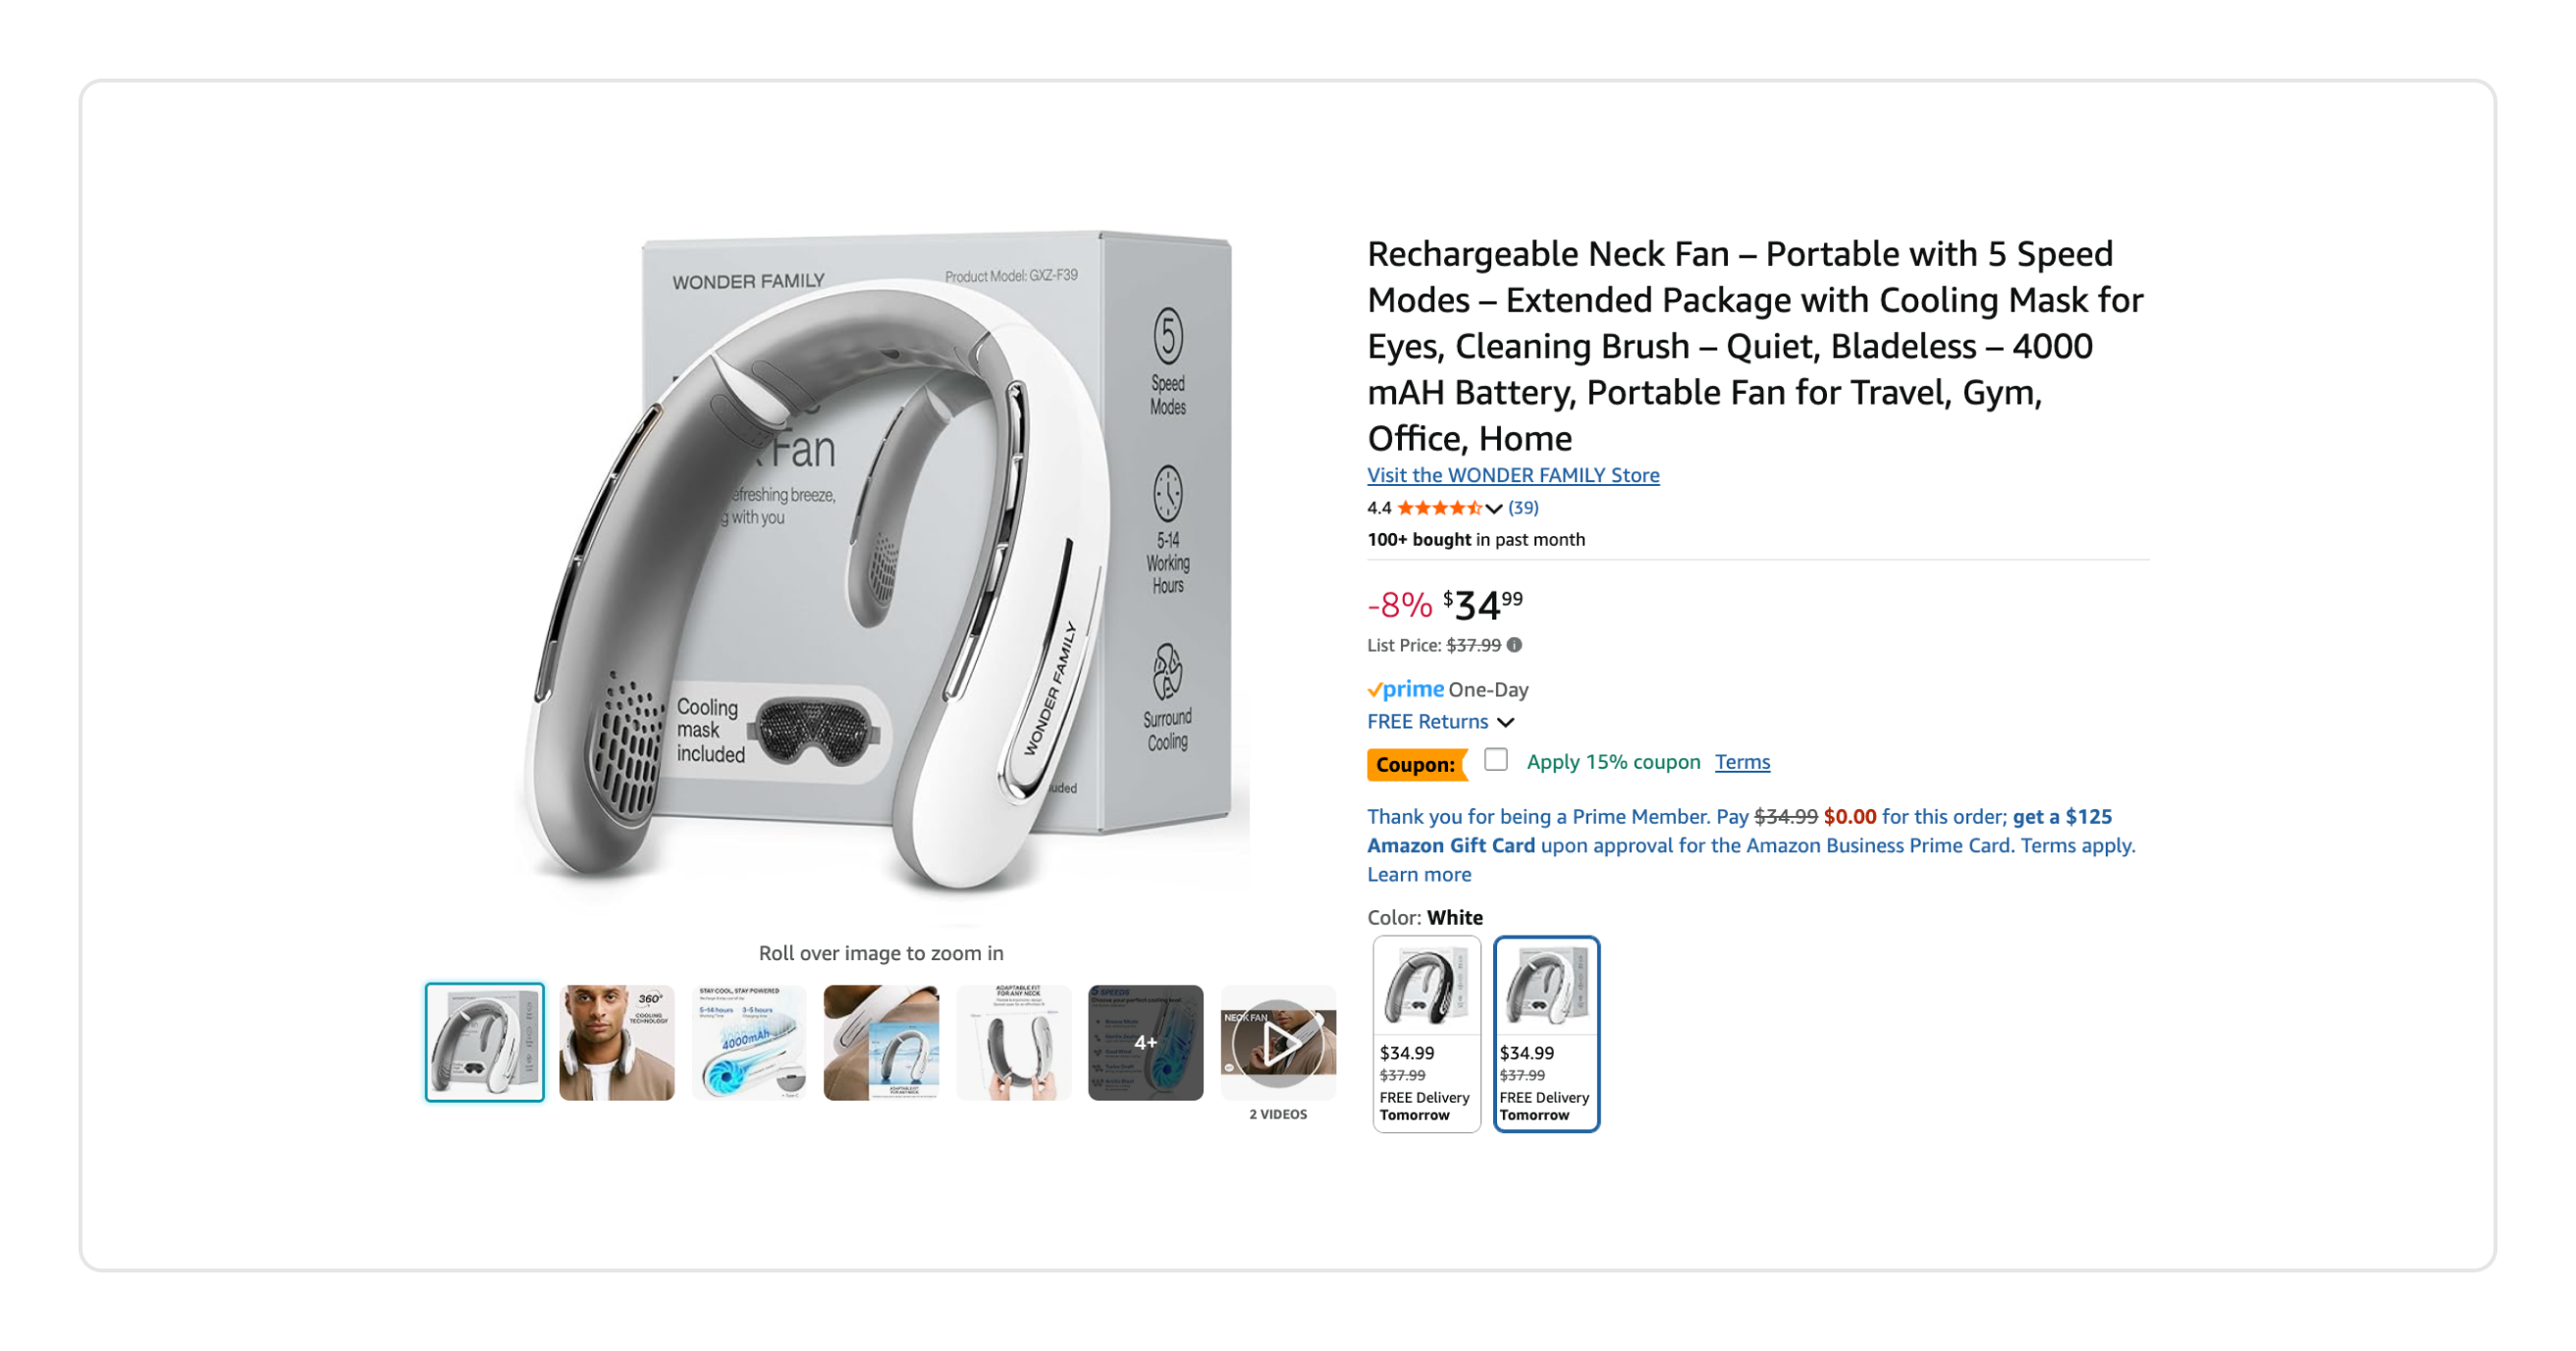Screen dimensions: 2576x1351
Task: View the man wearing fan thumbnail
Action: pos(617,1042)
